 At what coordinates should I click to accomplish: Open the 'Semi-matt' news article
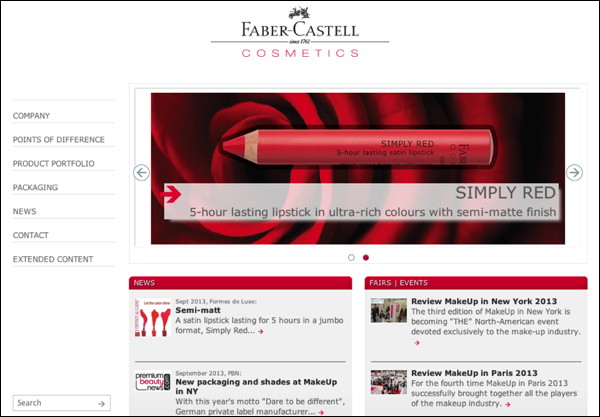[198, 310]
